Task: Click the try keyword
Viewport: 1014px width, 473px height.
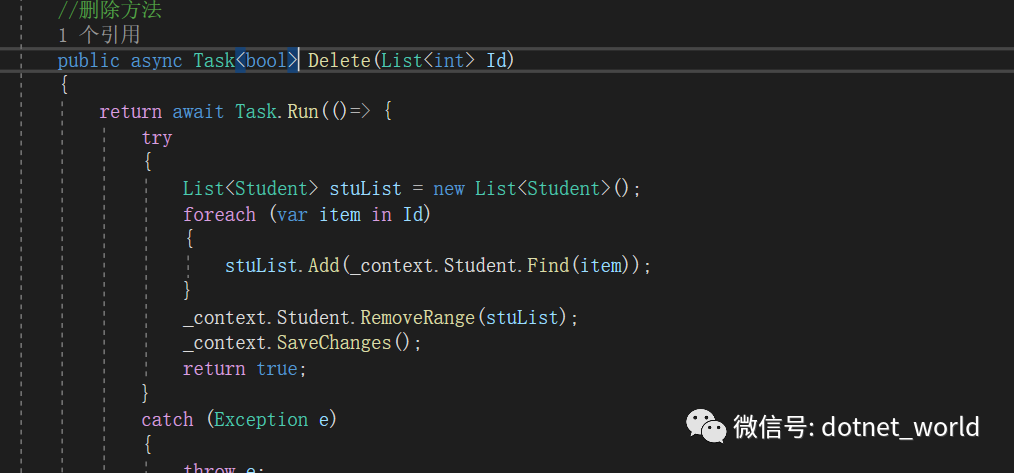Action: coord(157,137)
